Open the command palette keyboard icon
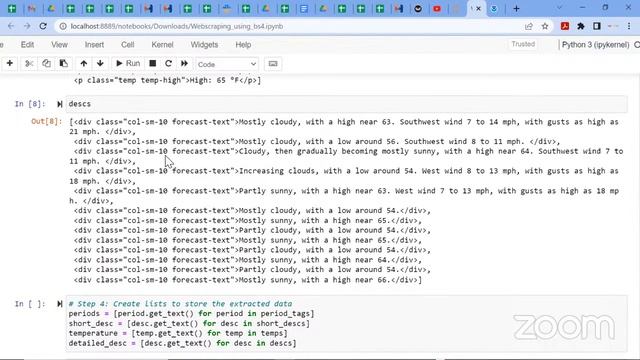Screen dimensions: 640x360 click(x=273, y=64)
